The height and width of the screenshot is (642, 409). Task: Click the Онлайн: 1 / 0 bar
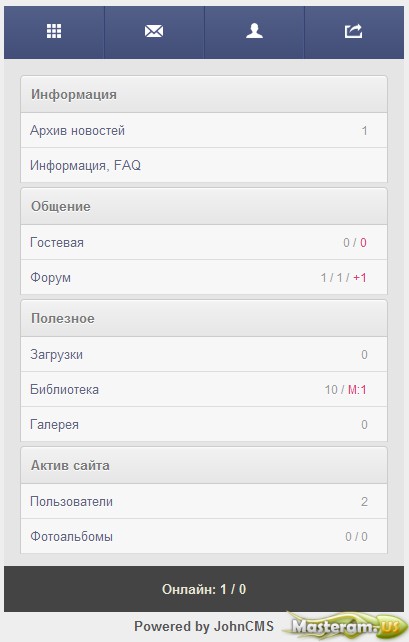[x=204, y=589]
